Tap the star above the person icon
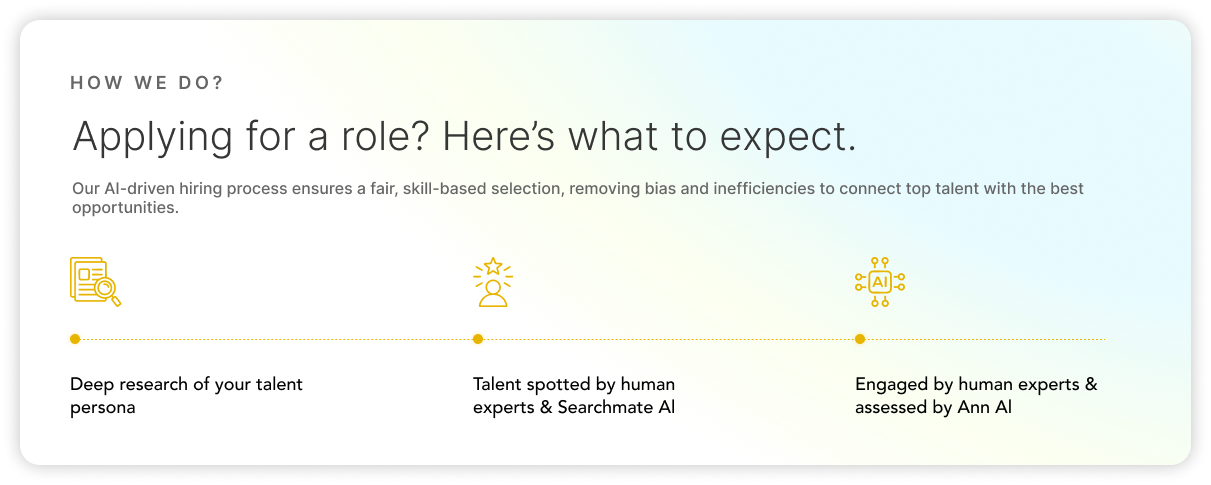This screenshot has height=485, width=1211. 492,267
